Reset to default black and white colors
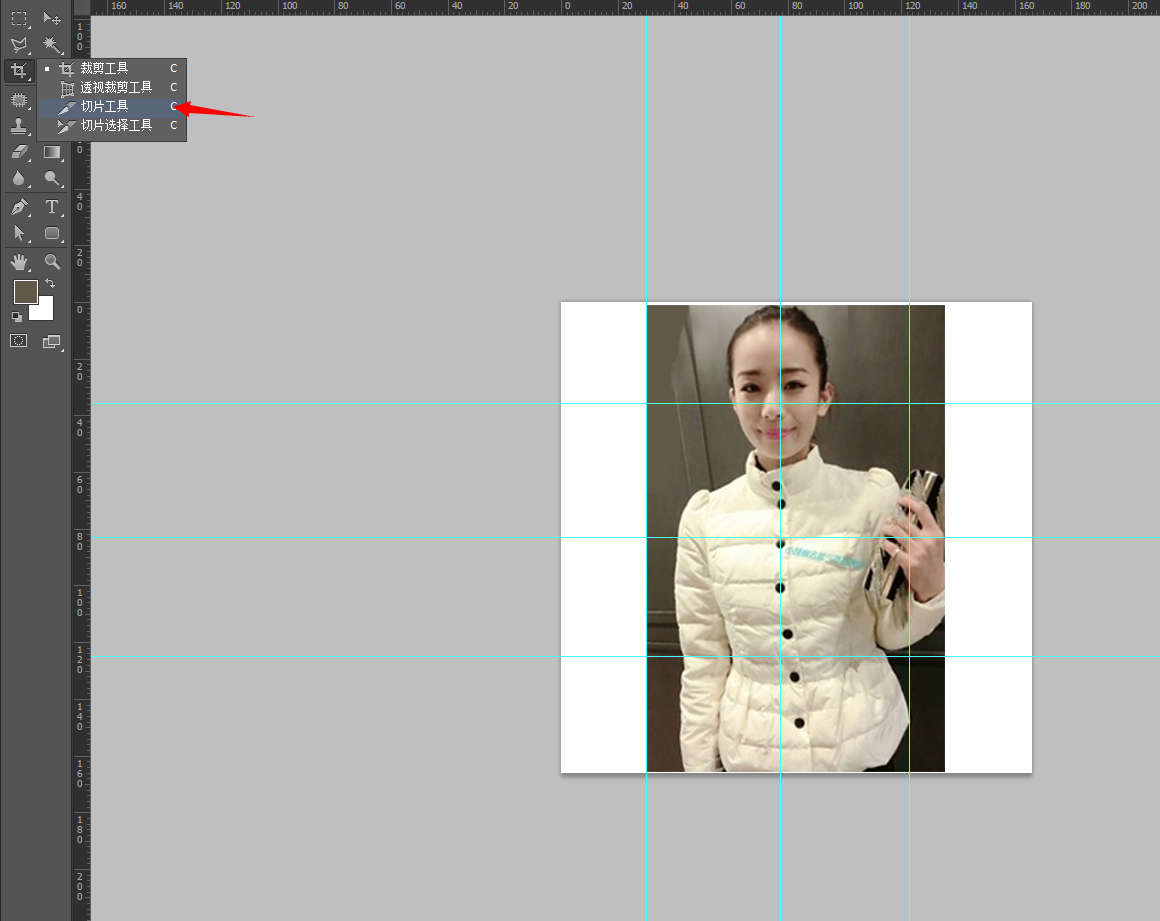 tap(17, 317)
